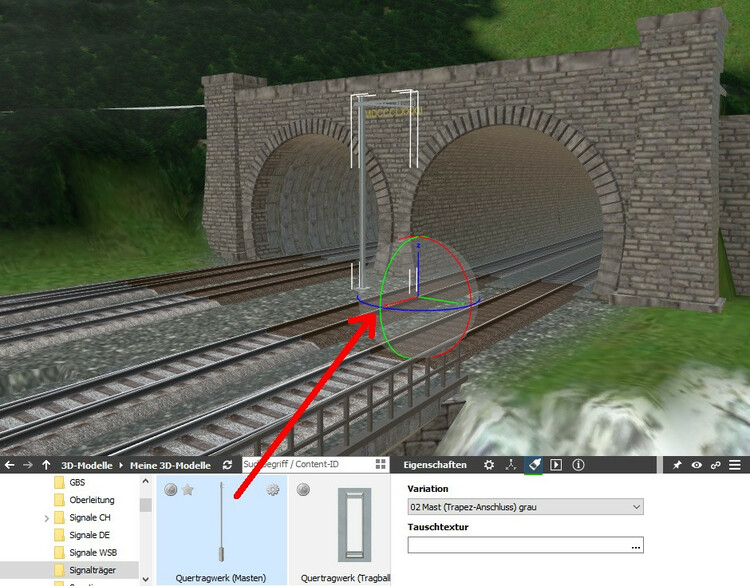
Task: Select the paint brush variation tab
Action: [534, 465]
